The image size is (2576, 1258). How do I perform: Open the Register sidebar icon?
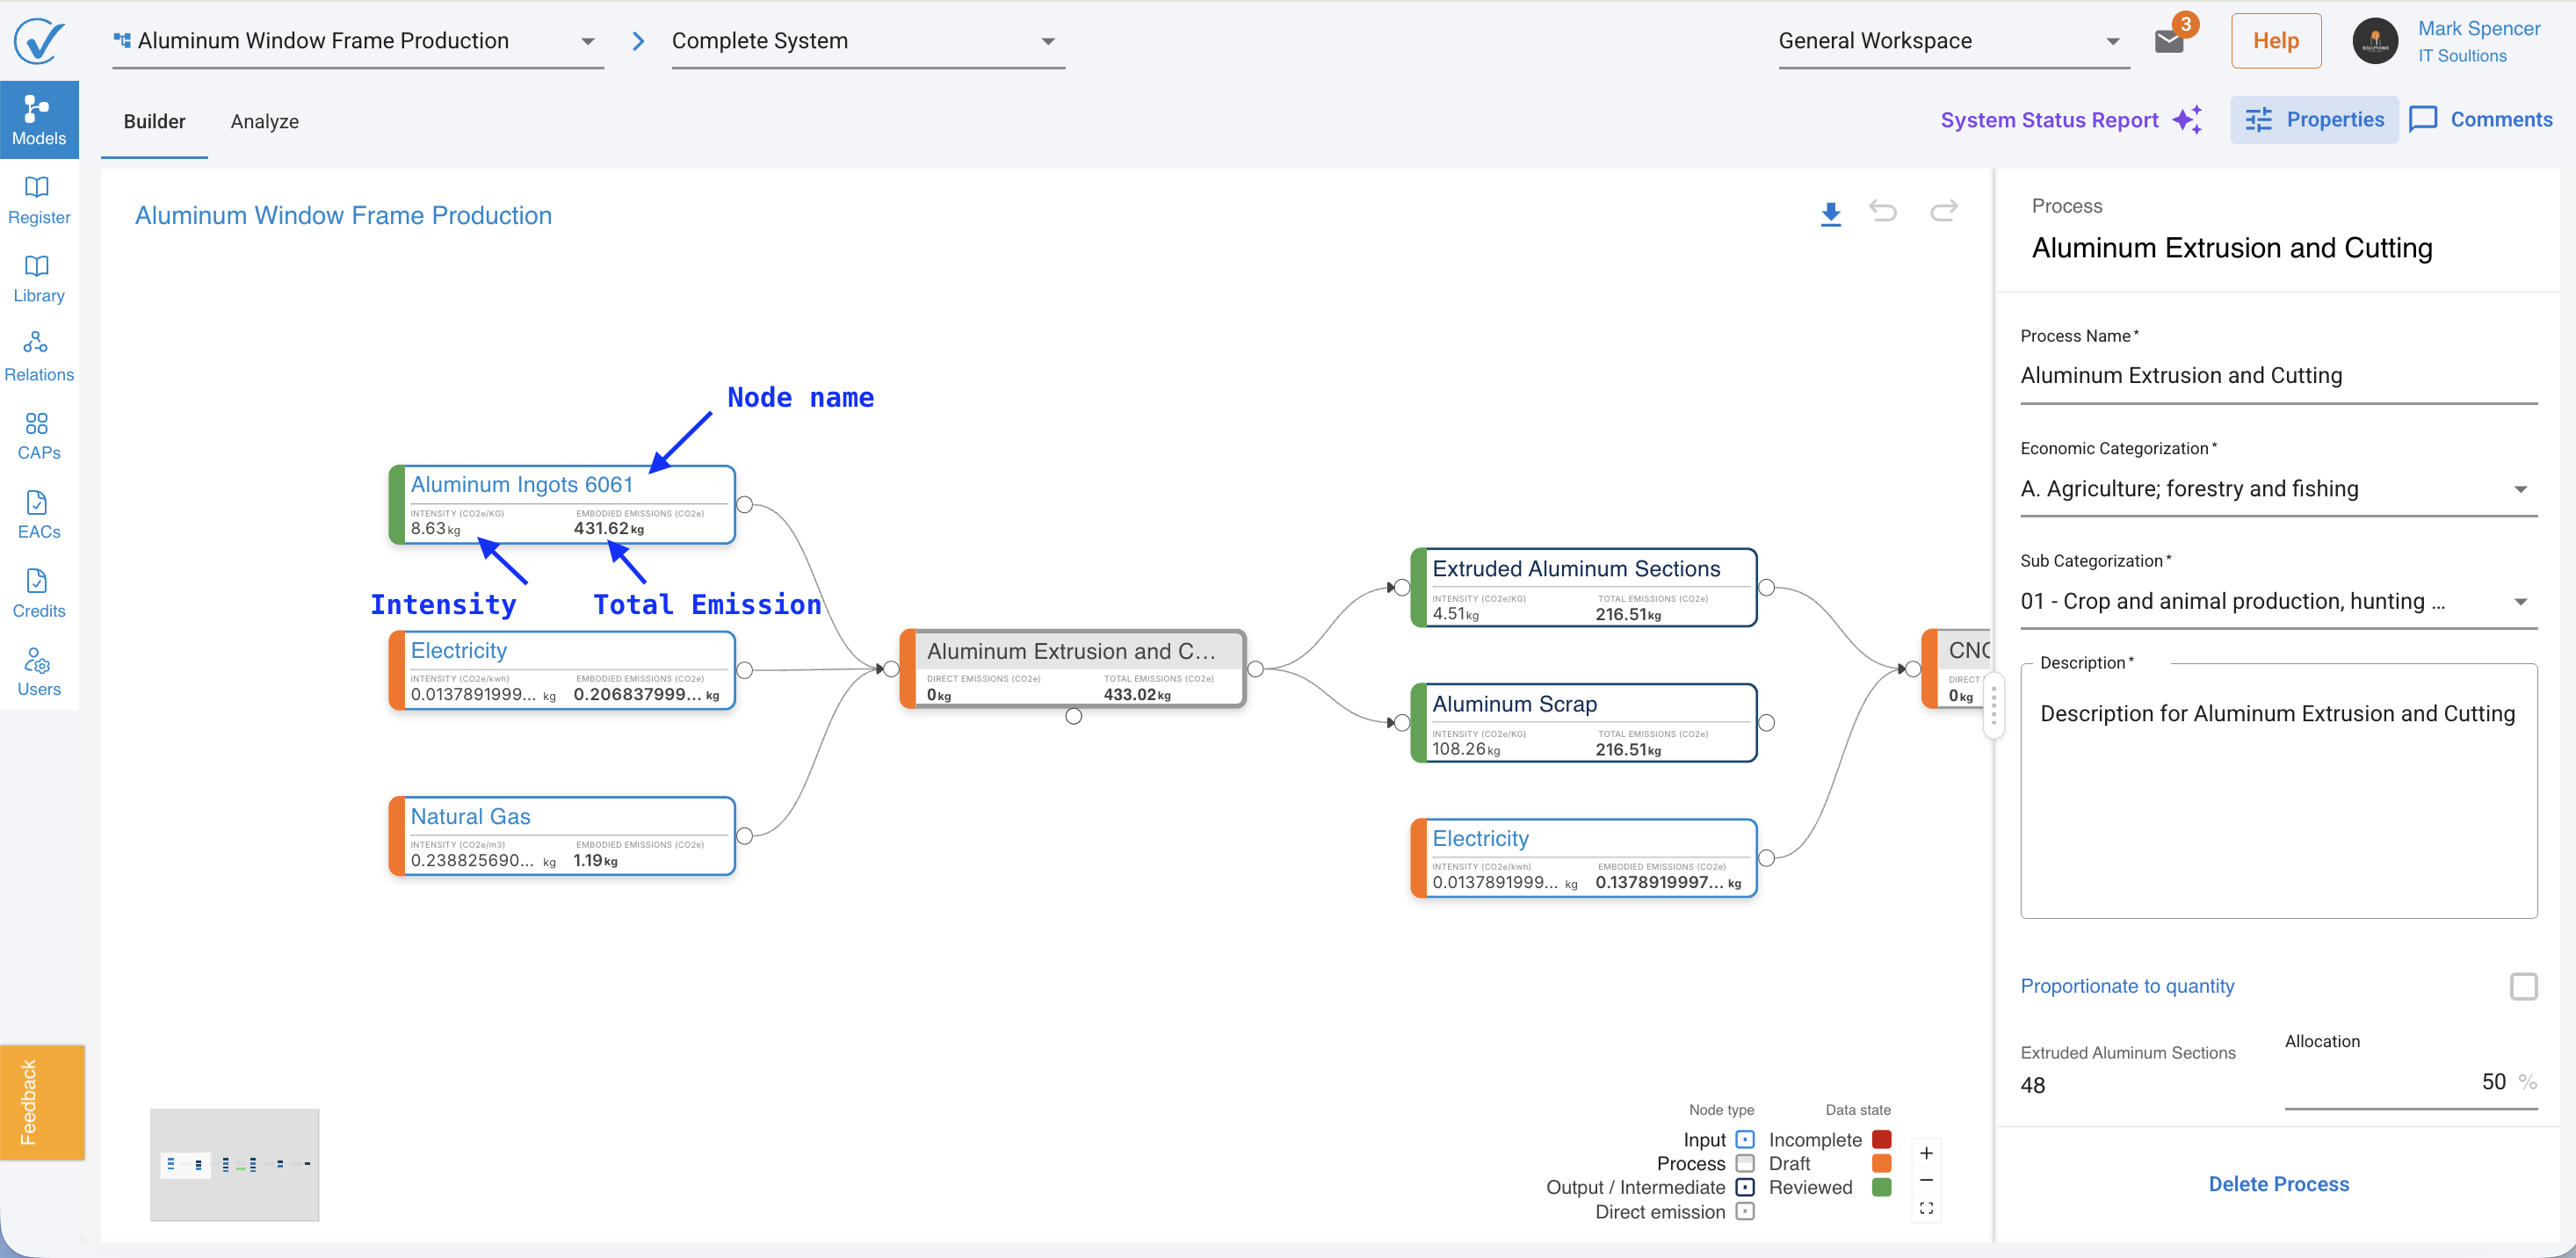[x=38, y=201]
